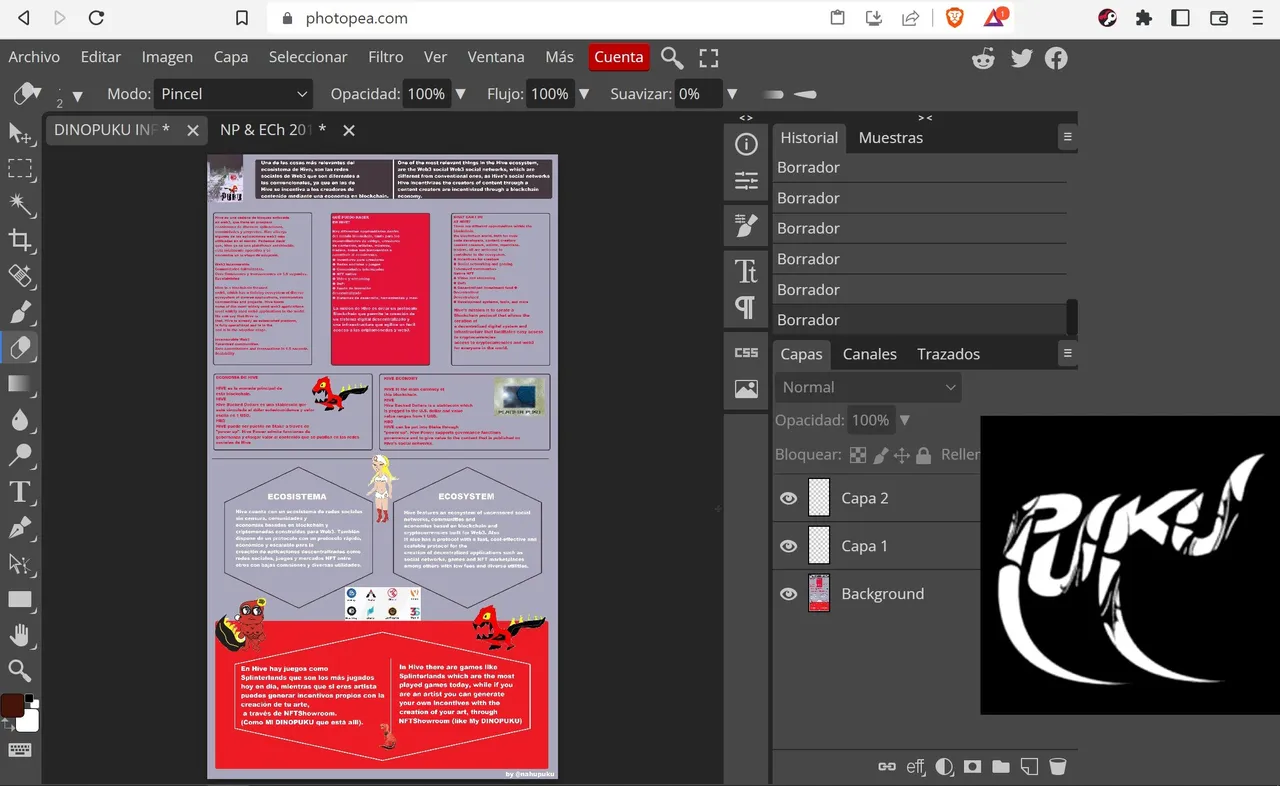Image resolution: width=1280 pixels, height=786 pixels.
Task: Select the Move tool
Action: coord(20,132)
